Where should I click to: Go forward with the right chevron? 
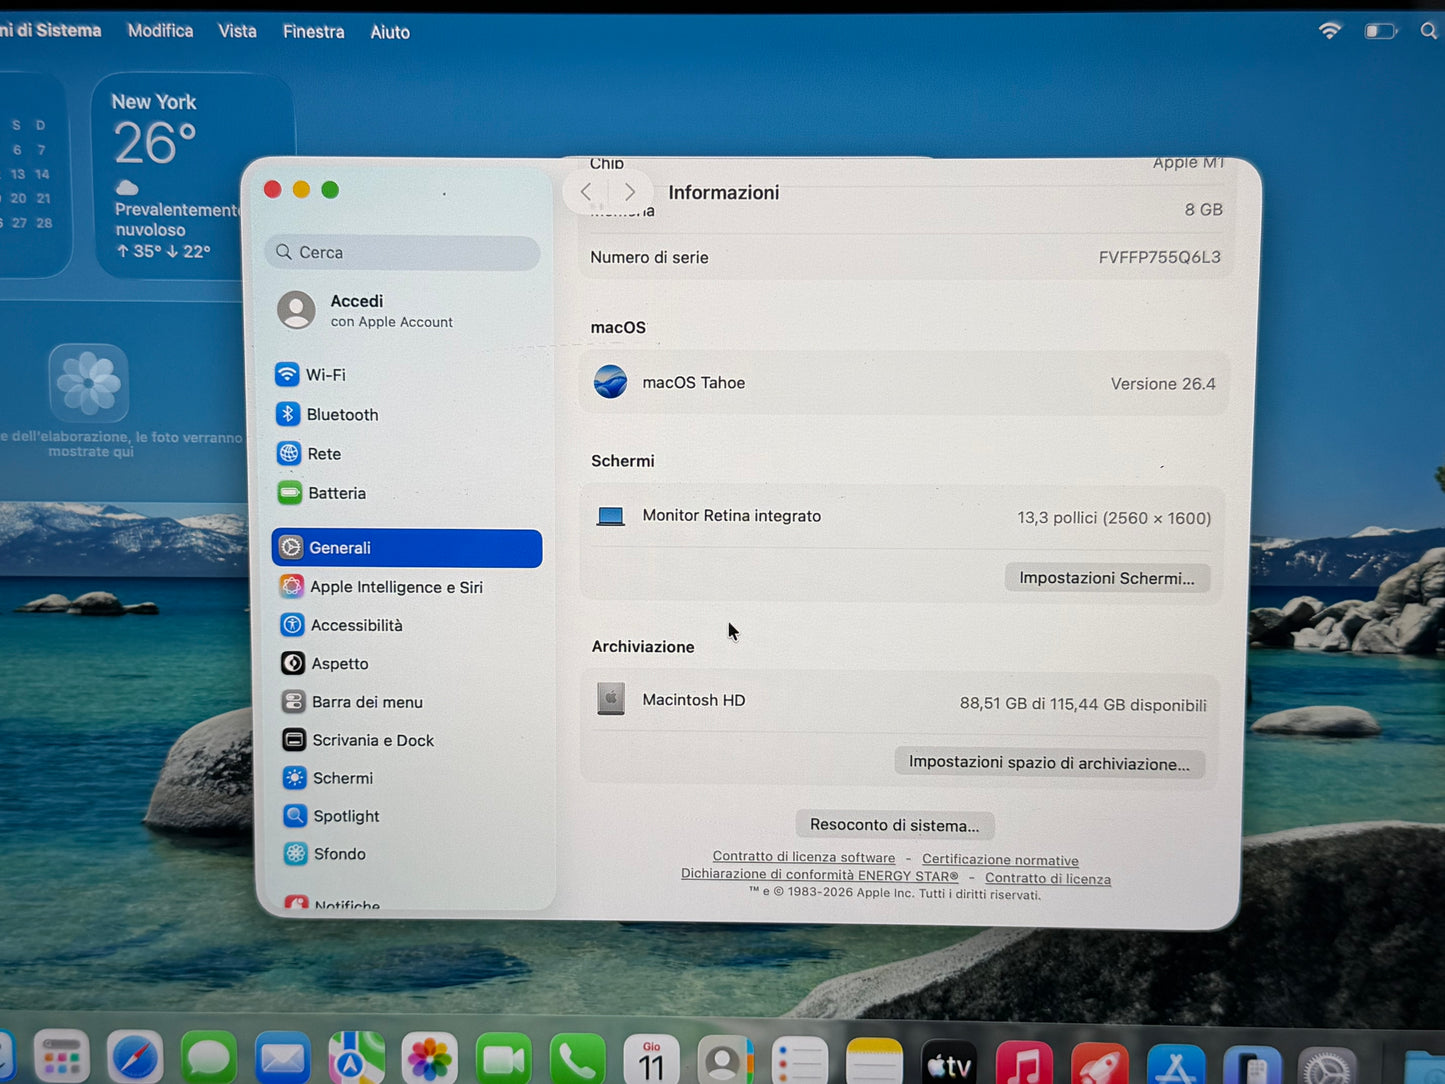629,191
